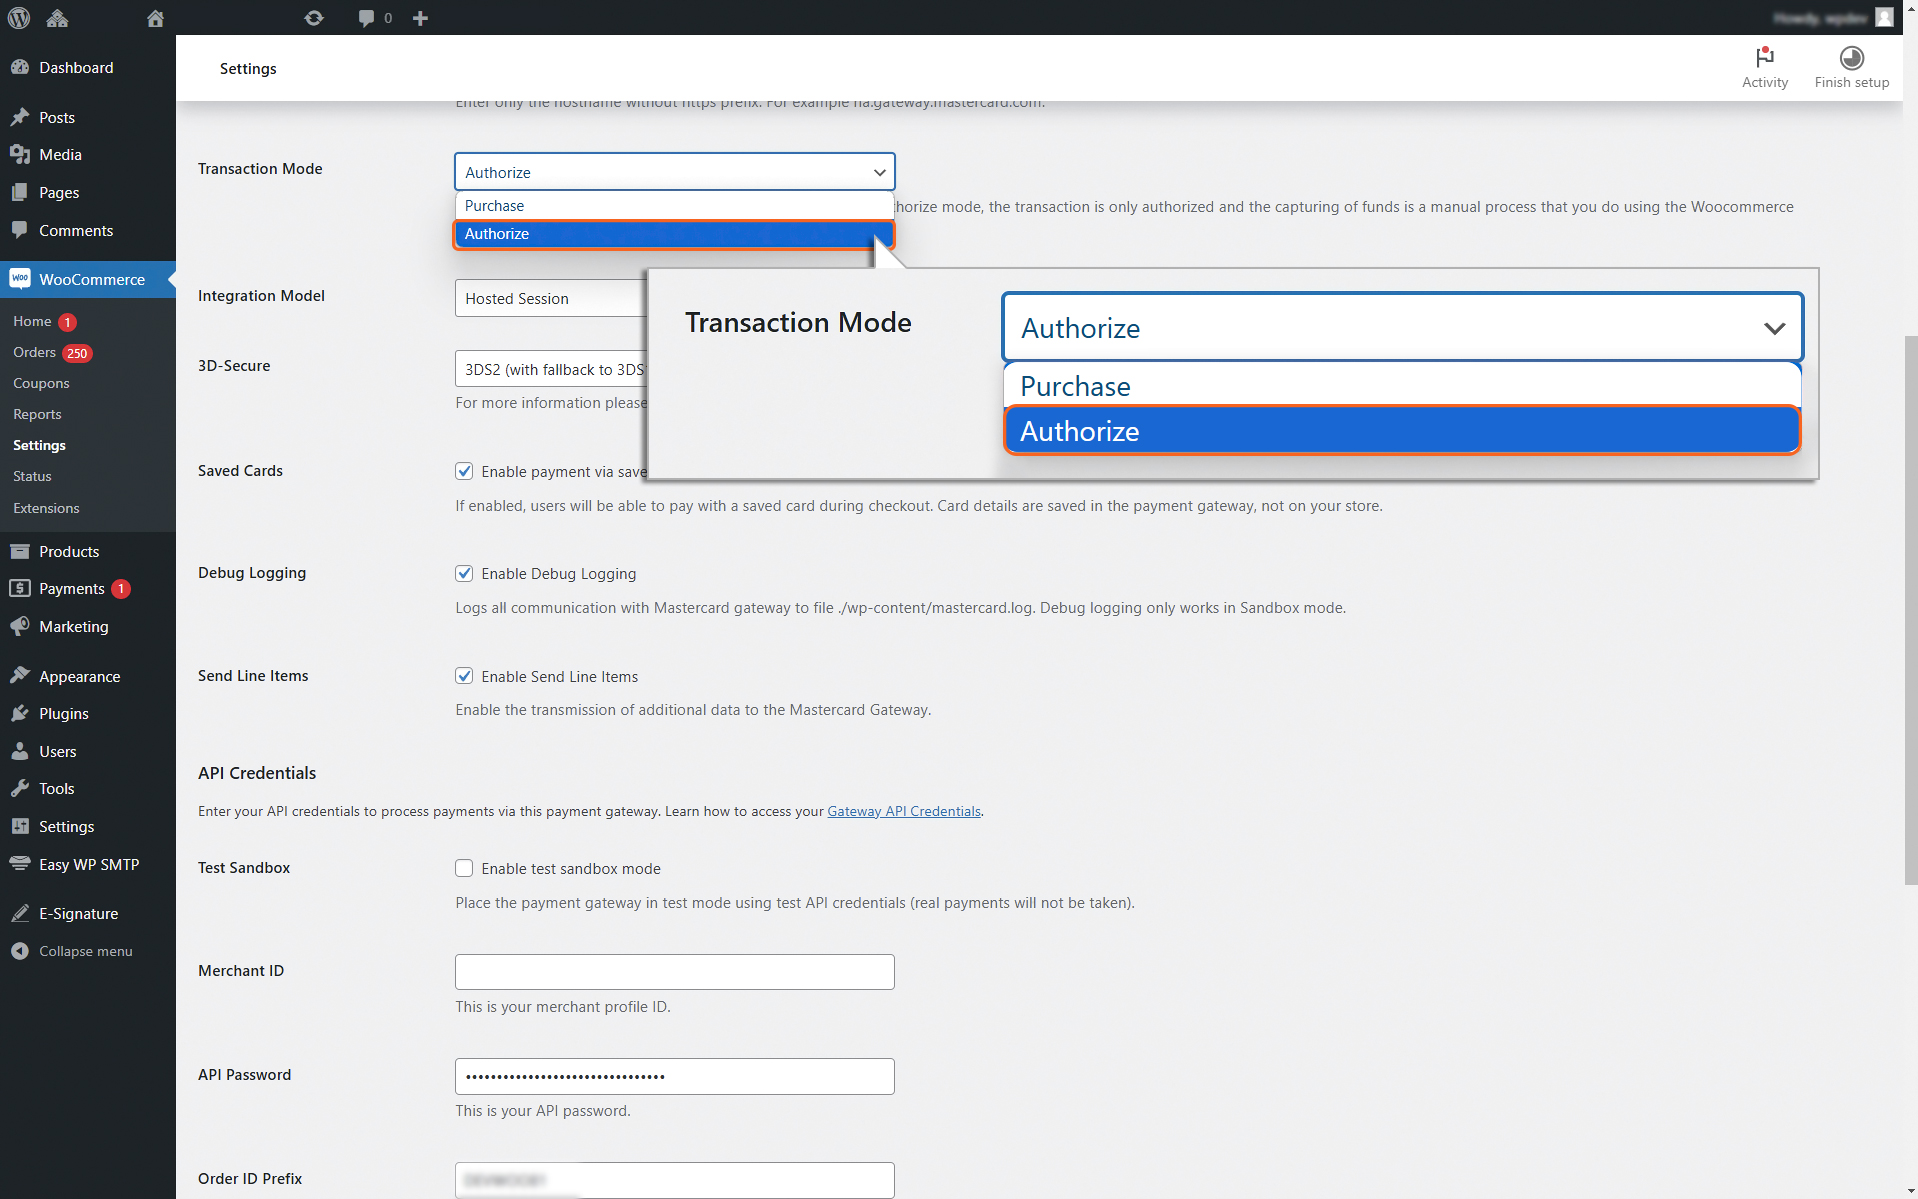Toggle Enable Send Line Items checkbox
The height and width of the screenshot is (1199, 1918).
pos(464,676)
